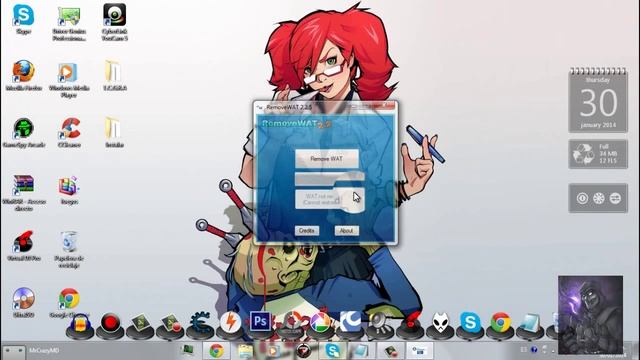Click the RemoveWAT progress bar
The height and width of the screenshot is (360, 640).
pos(329,178)
